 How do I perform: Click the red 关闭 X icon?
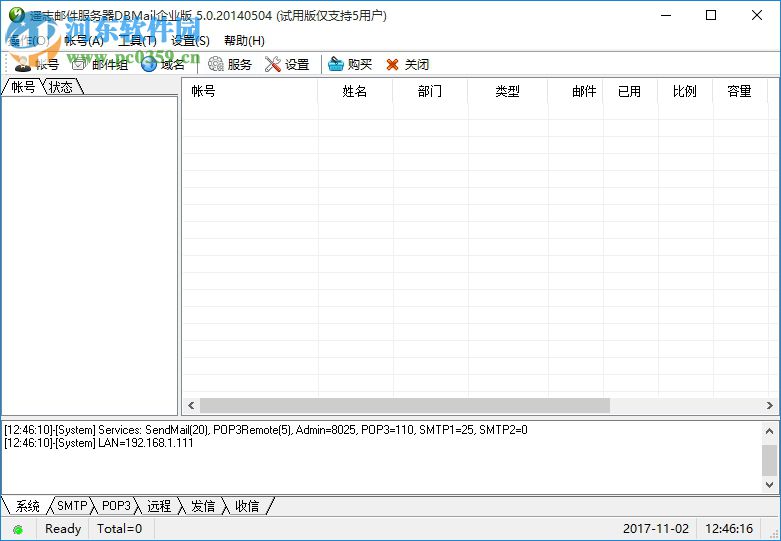pos(392,64)
